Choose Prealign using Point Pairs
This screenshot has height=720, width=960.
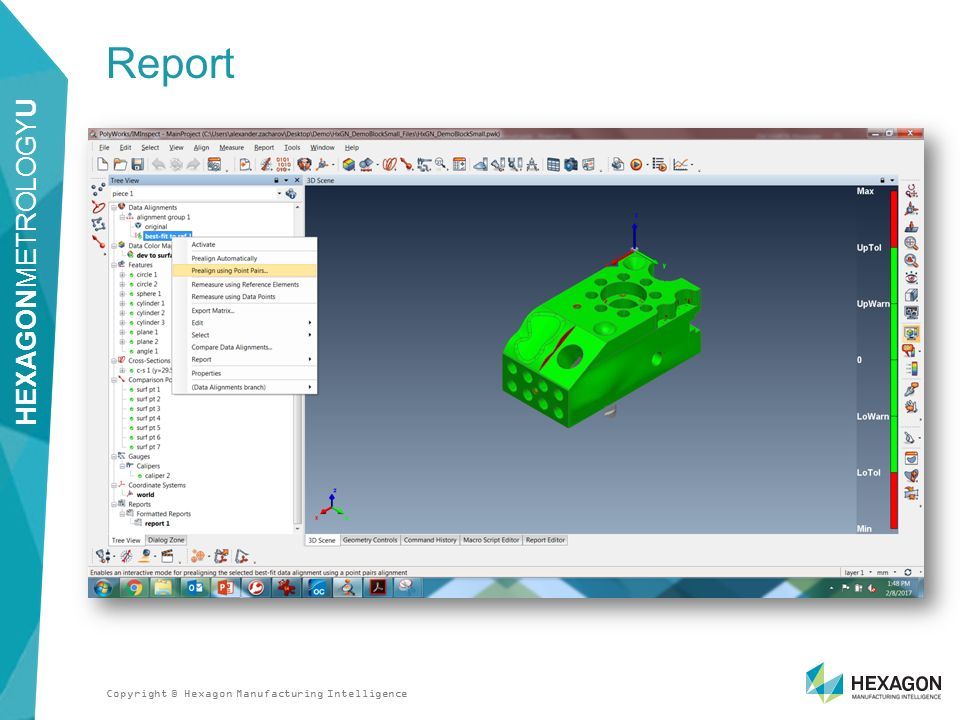tap(244, 271)
